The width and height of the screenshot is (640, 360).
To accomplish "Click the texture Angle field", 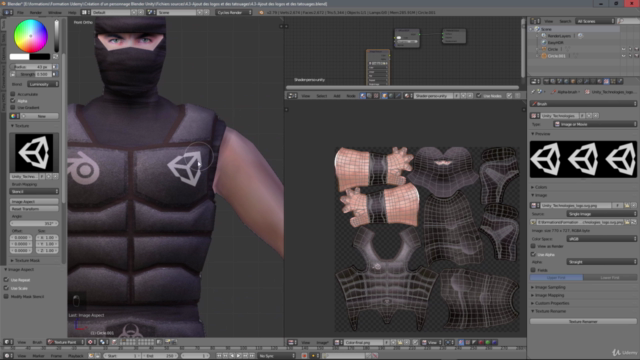I will tap(34, 223).
